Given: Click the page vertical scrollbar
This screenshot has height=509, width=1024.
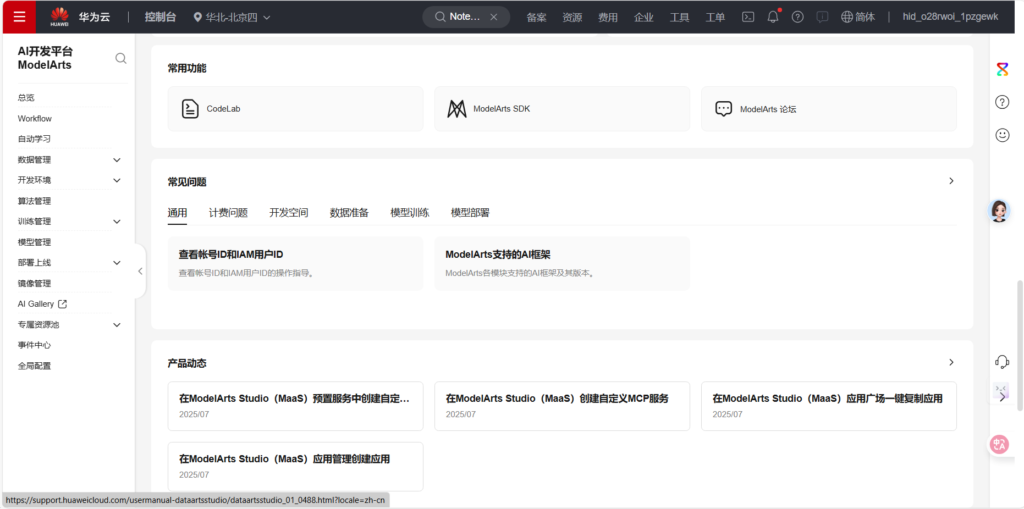Looking at the screenshot, I should pyautogui.click(x=1019, y=346).
